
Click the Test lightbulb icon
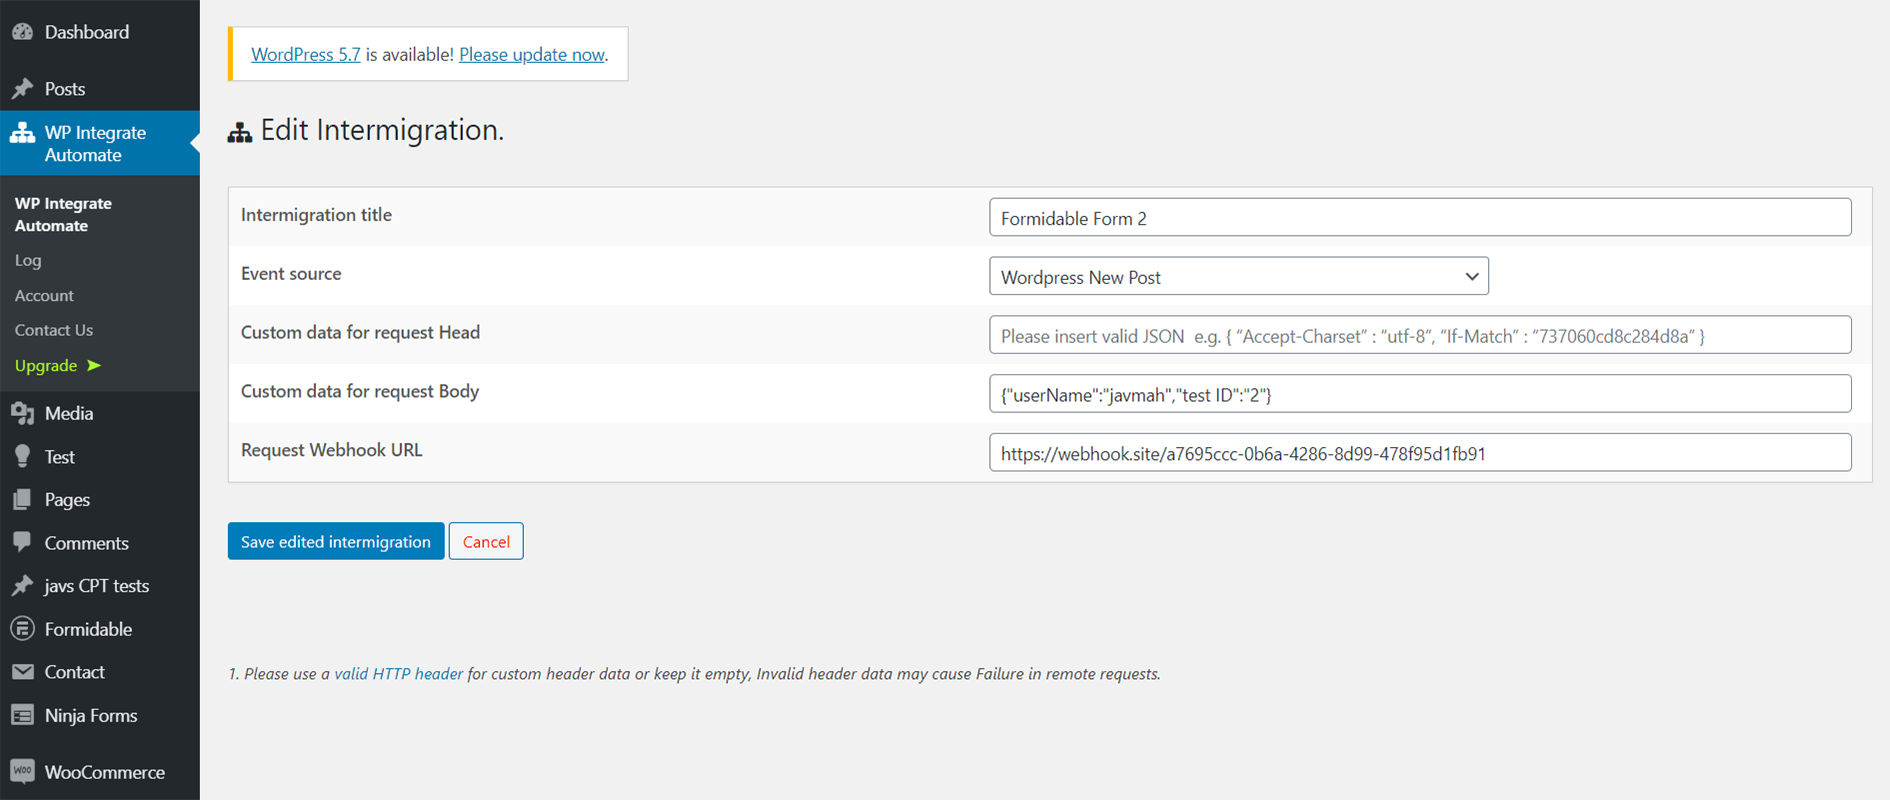tap(23, 456)
